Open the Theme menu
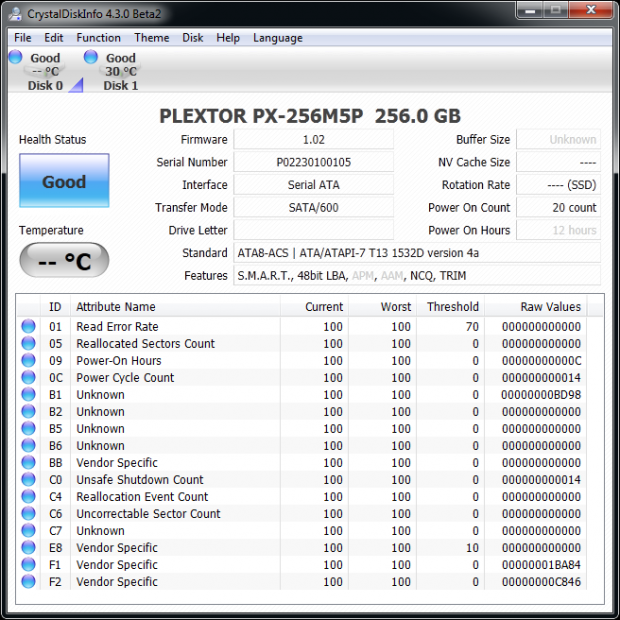620x620 pixels. tap(151, 38)
